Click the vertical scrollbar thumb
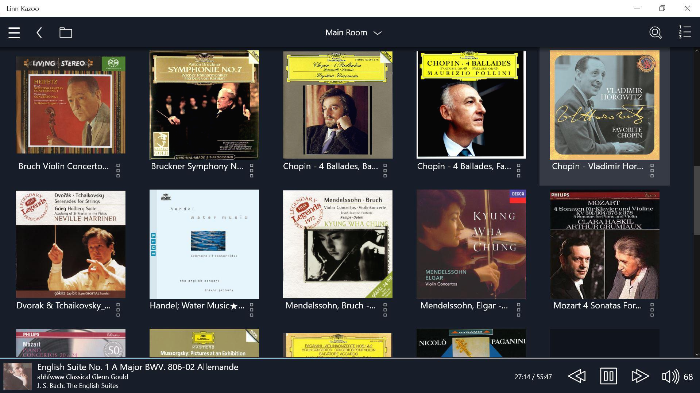 (696, 201)
